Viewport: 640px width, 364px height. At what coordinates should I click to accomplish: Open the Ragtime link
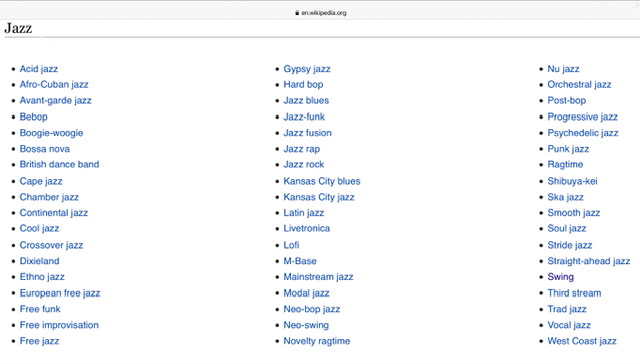point(565,164)
